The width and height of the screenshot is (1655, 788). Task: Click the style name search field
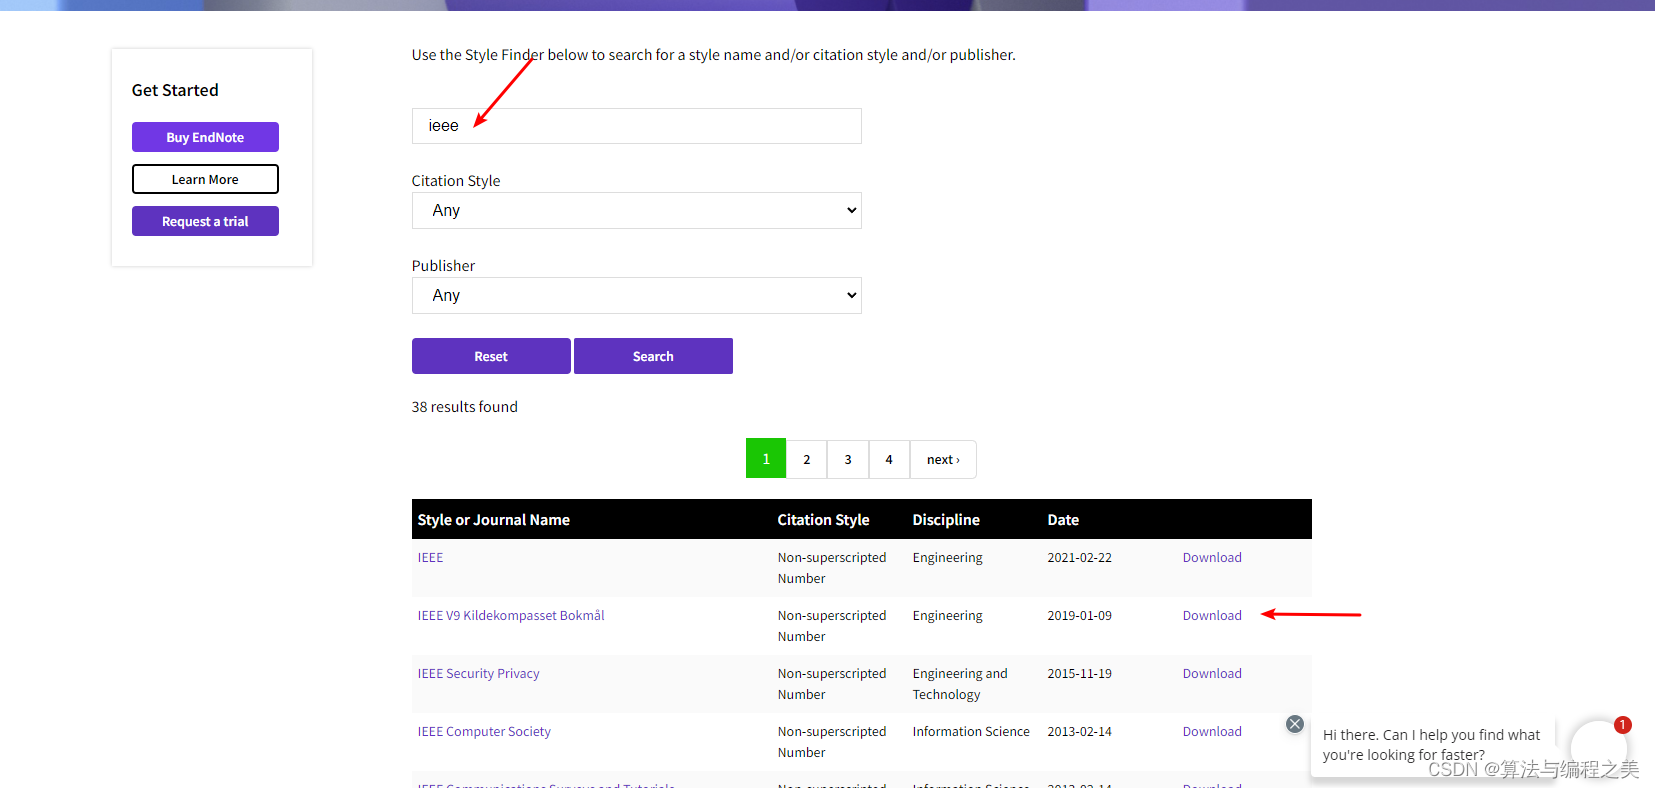[x=636, y=126]
